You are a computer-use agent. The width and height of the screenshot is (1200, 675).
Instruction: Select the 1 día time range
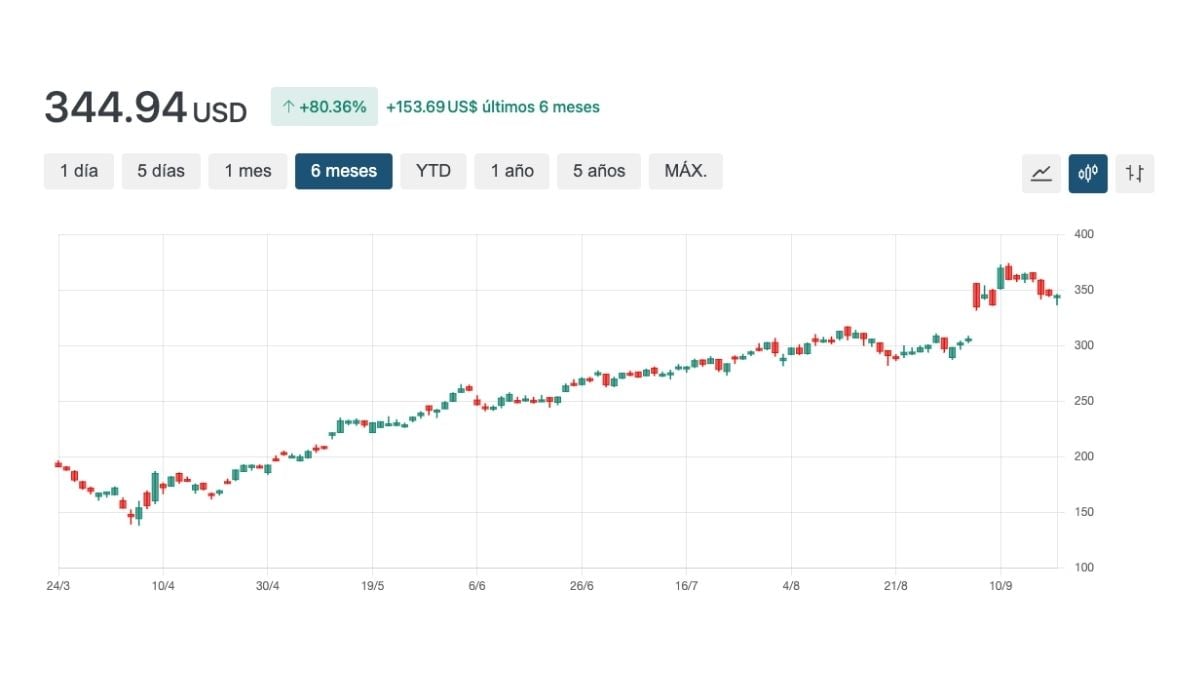(x=79, y=171)
